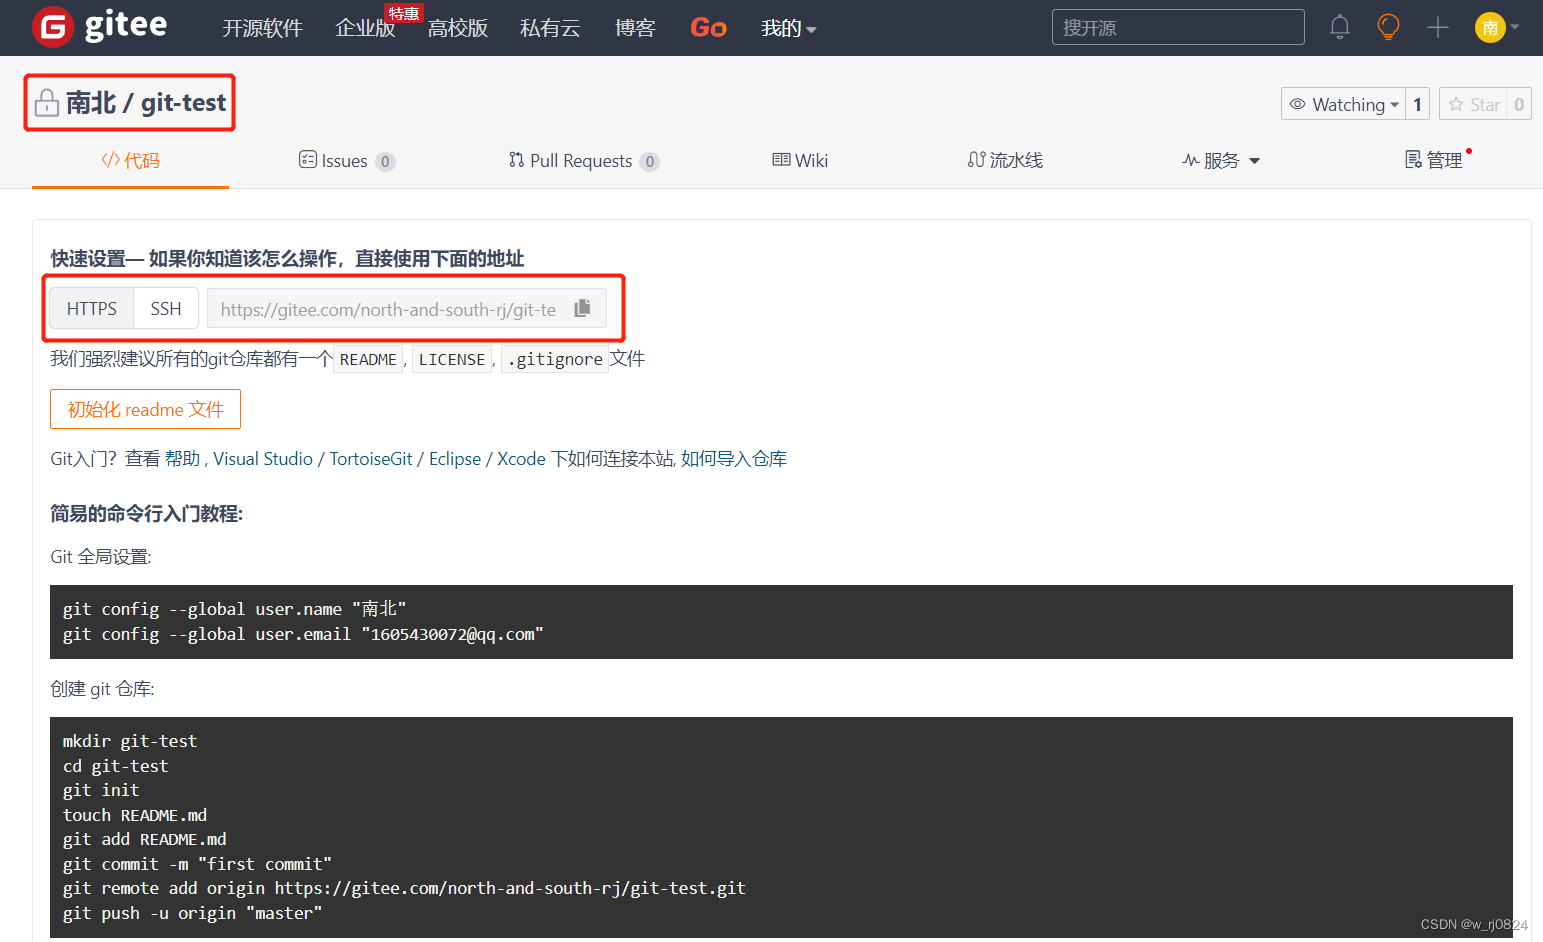Open the TortoiseGit help link
The height and width of the screenshot is (942, 1543).
coord(371,459)
